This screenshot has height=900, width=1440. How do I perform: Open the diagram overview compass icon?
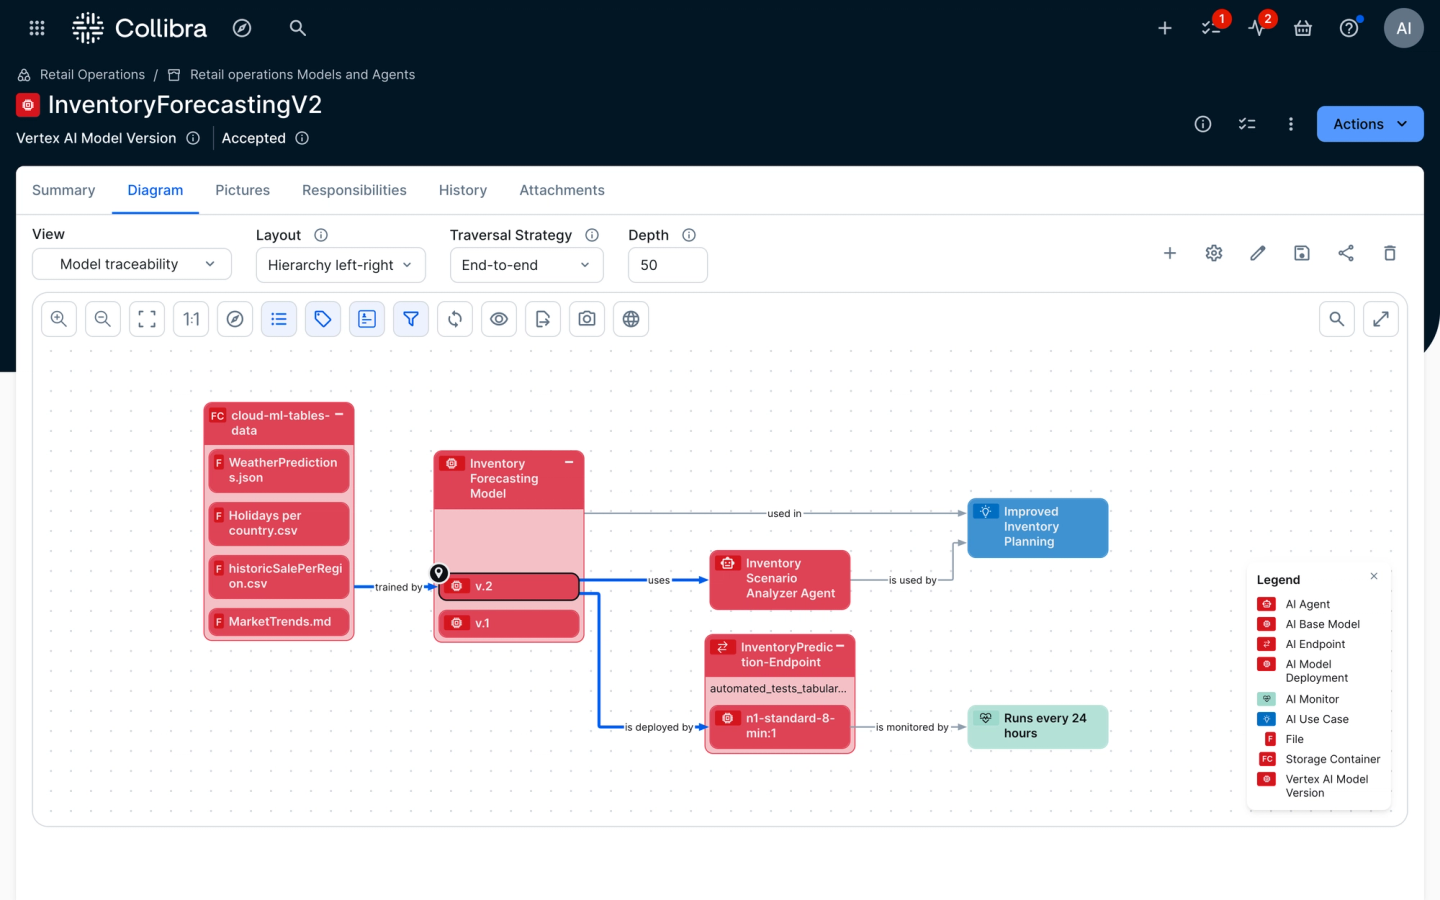pos(235,318)
